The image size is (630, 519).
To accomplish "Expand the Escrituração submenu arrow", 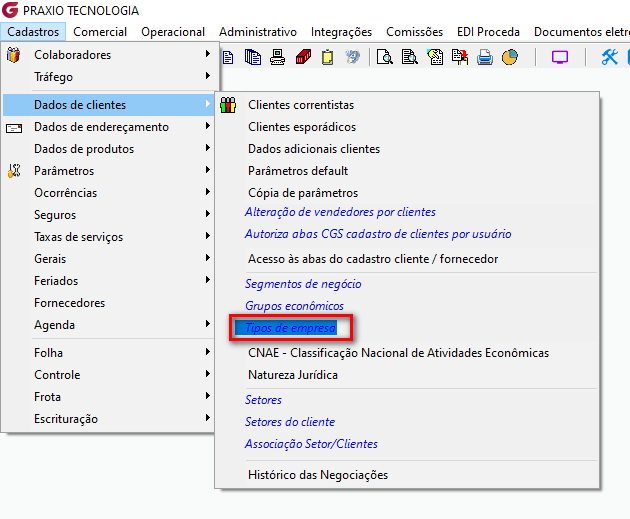I will [x=208, y=418].
